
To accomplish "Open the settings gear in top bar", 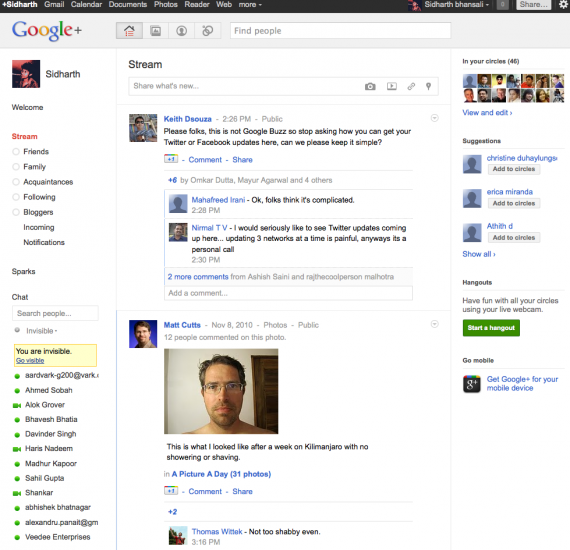I will (x=563, y=4).
